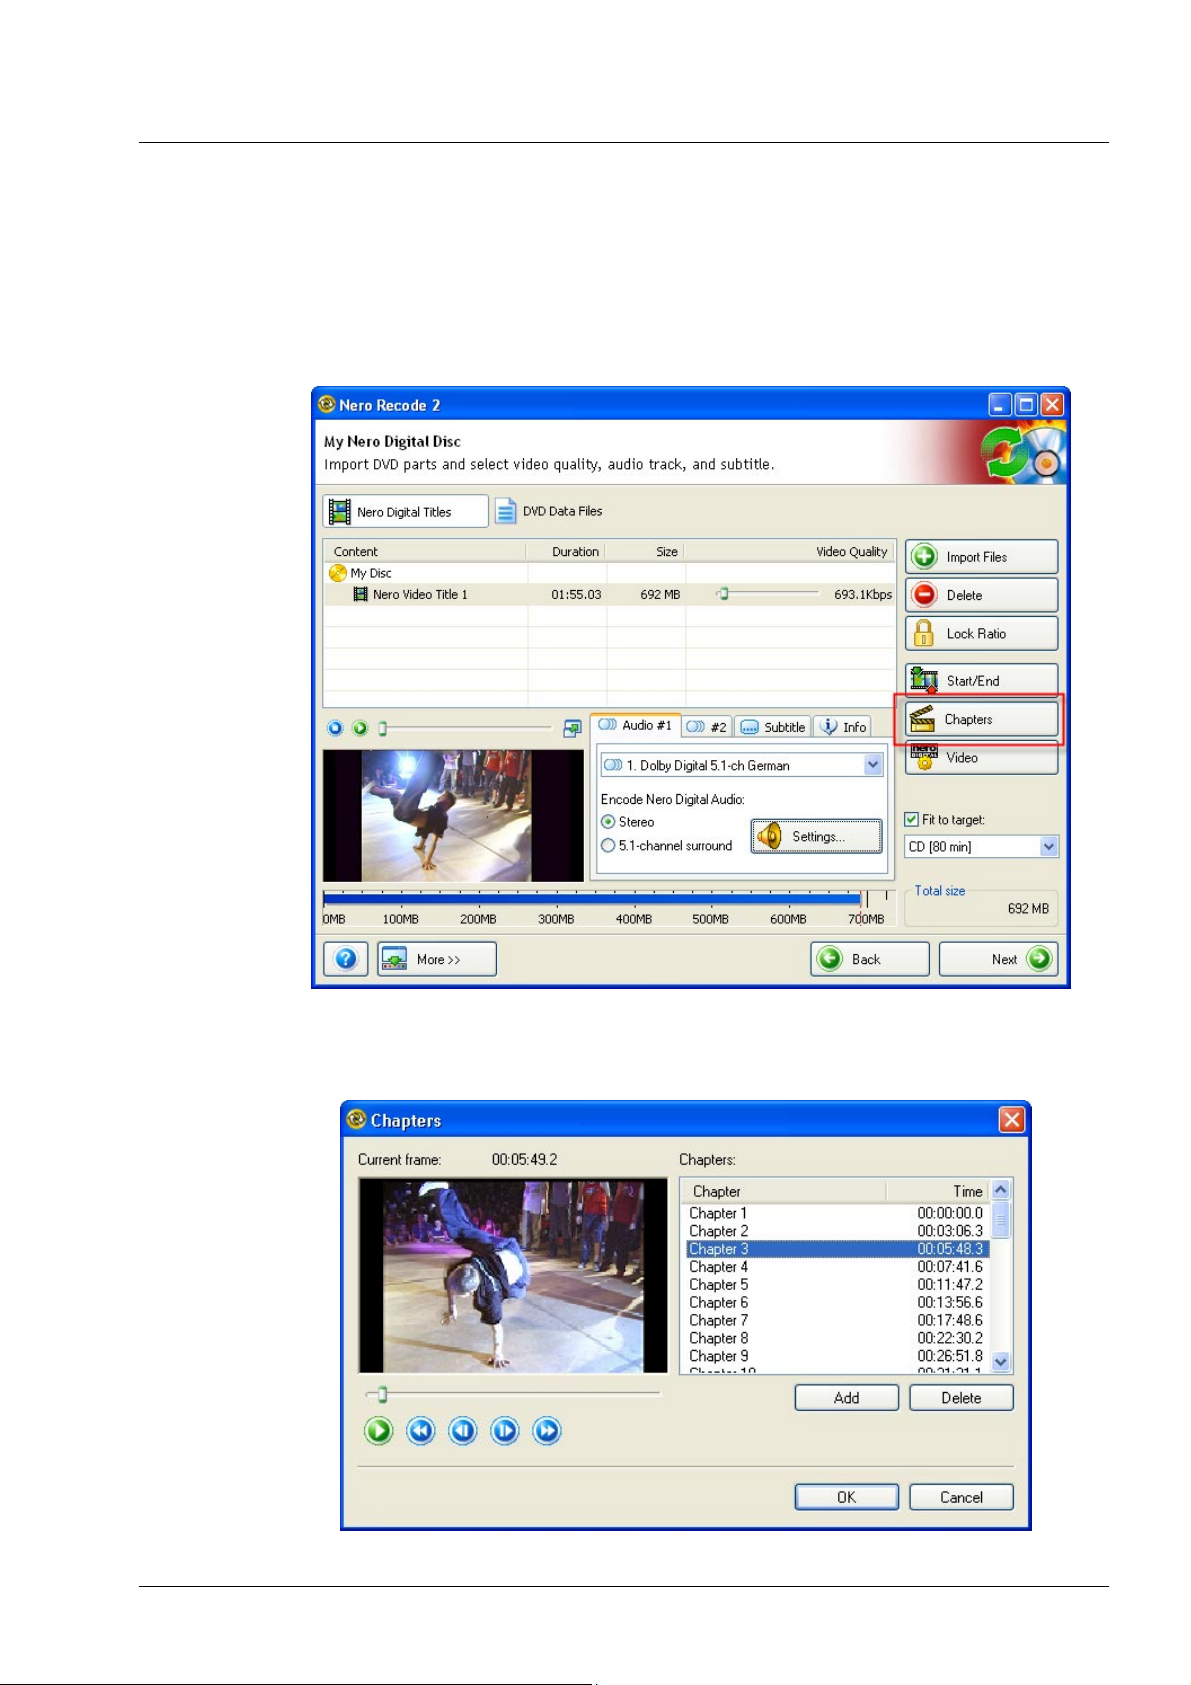
Task: Select Chapter 1 in chapters list
Action: (x=836, y=1213)
